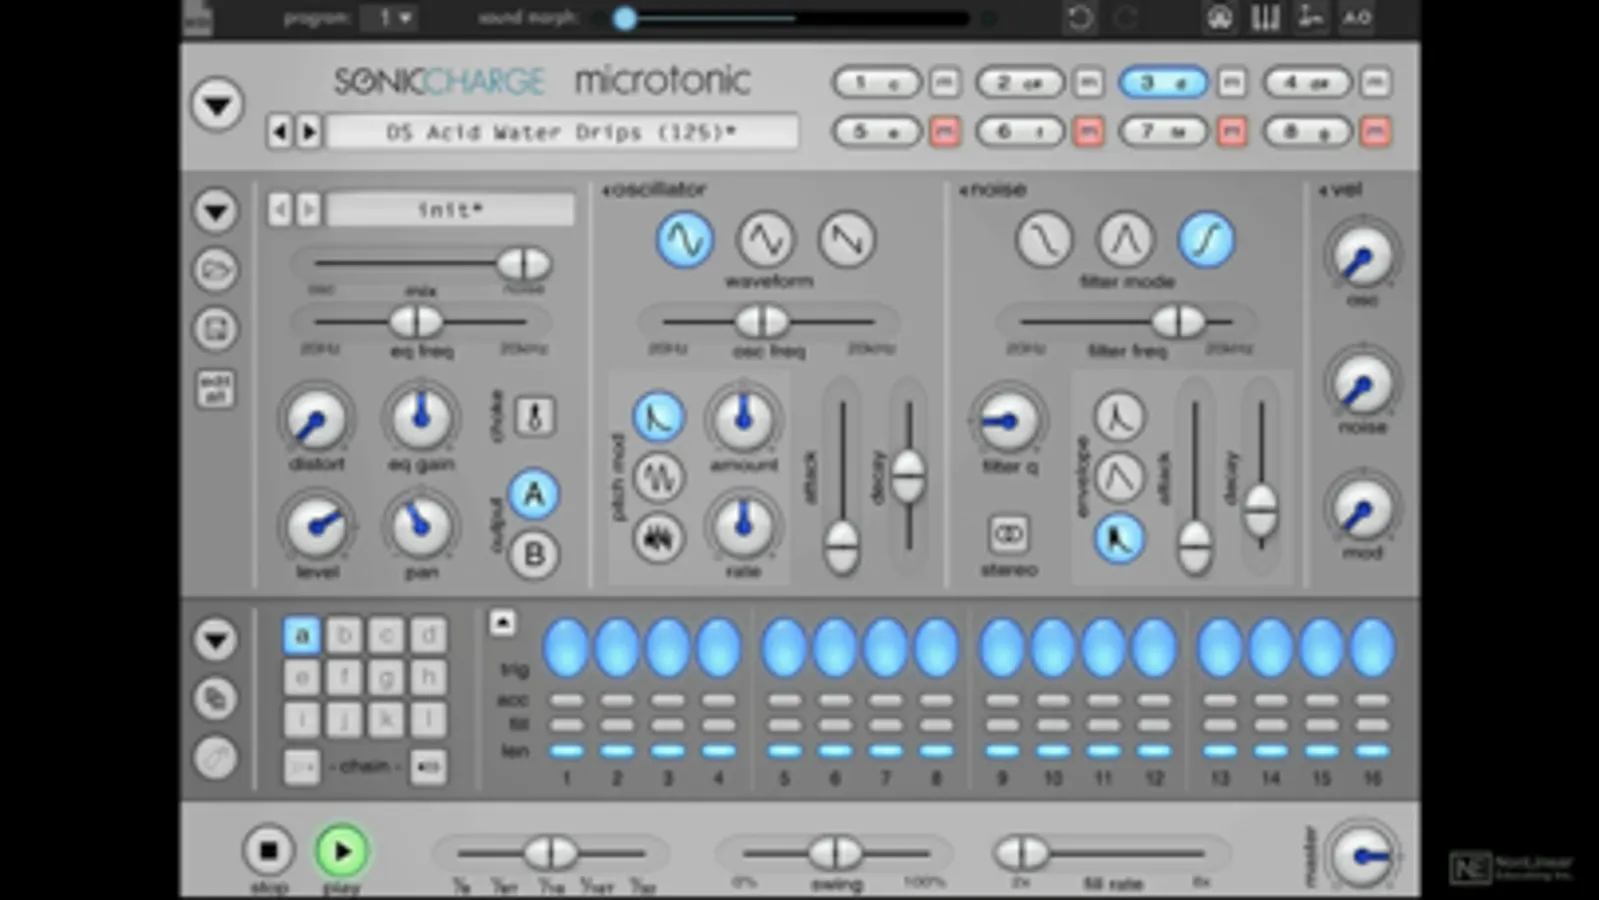
Task: Toggle the step 1 trigger
Action: [566, 646]
